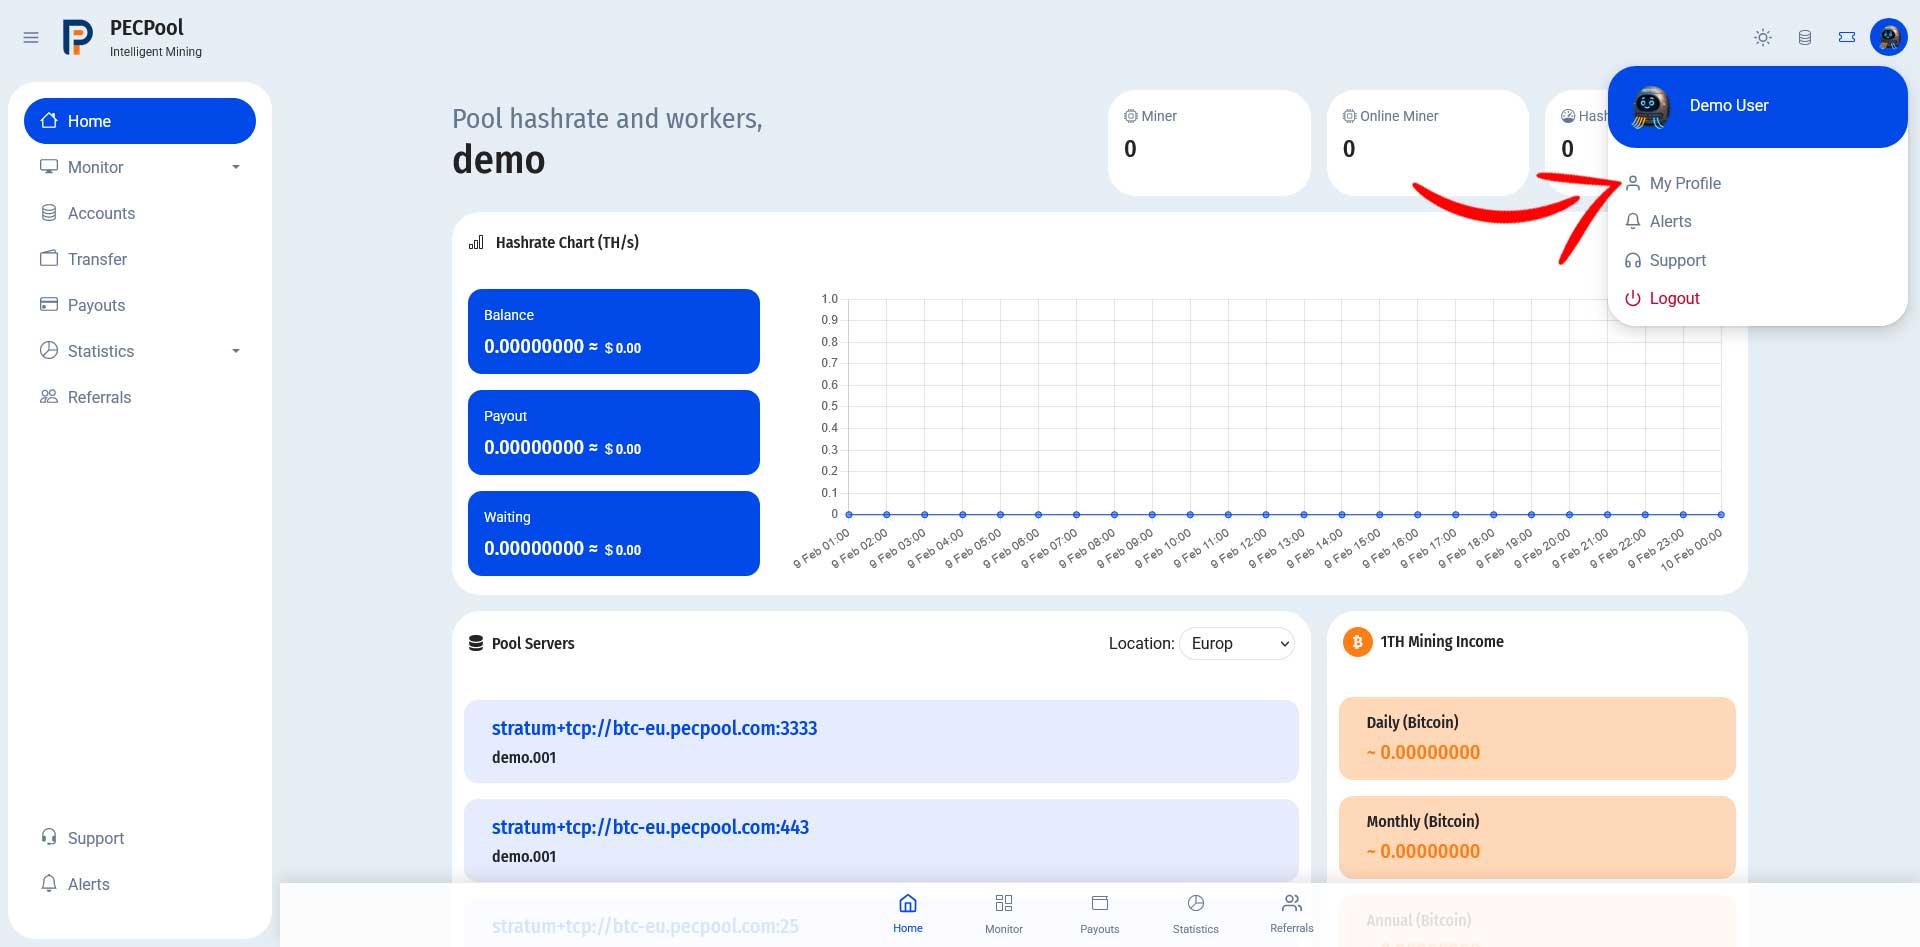1920x947 pixels.
Task: Open Referrals in bottom navigation bar
Action: (x=1292, y=914)
